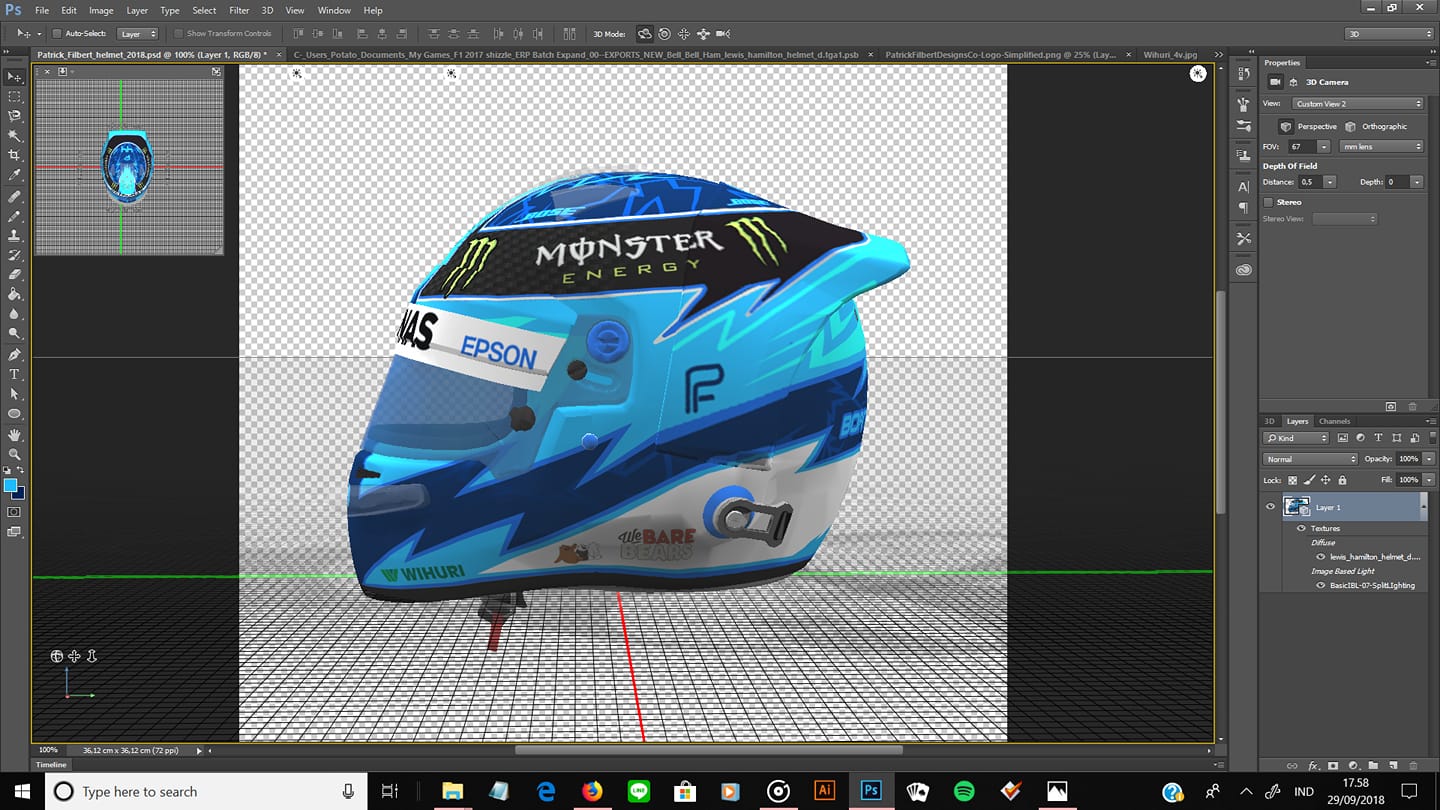Click the Drag 3D Object mode icon
Screen dimensions: 1440x810
[684, 34]
